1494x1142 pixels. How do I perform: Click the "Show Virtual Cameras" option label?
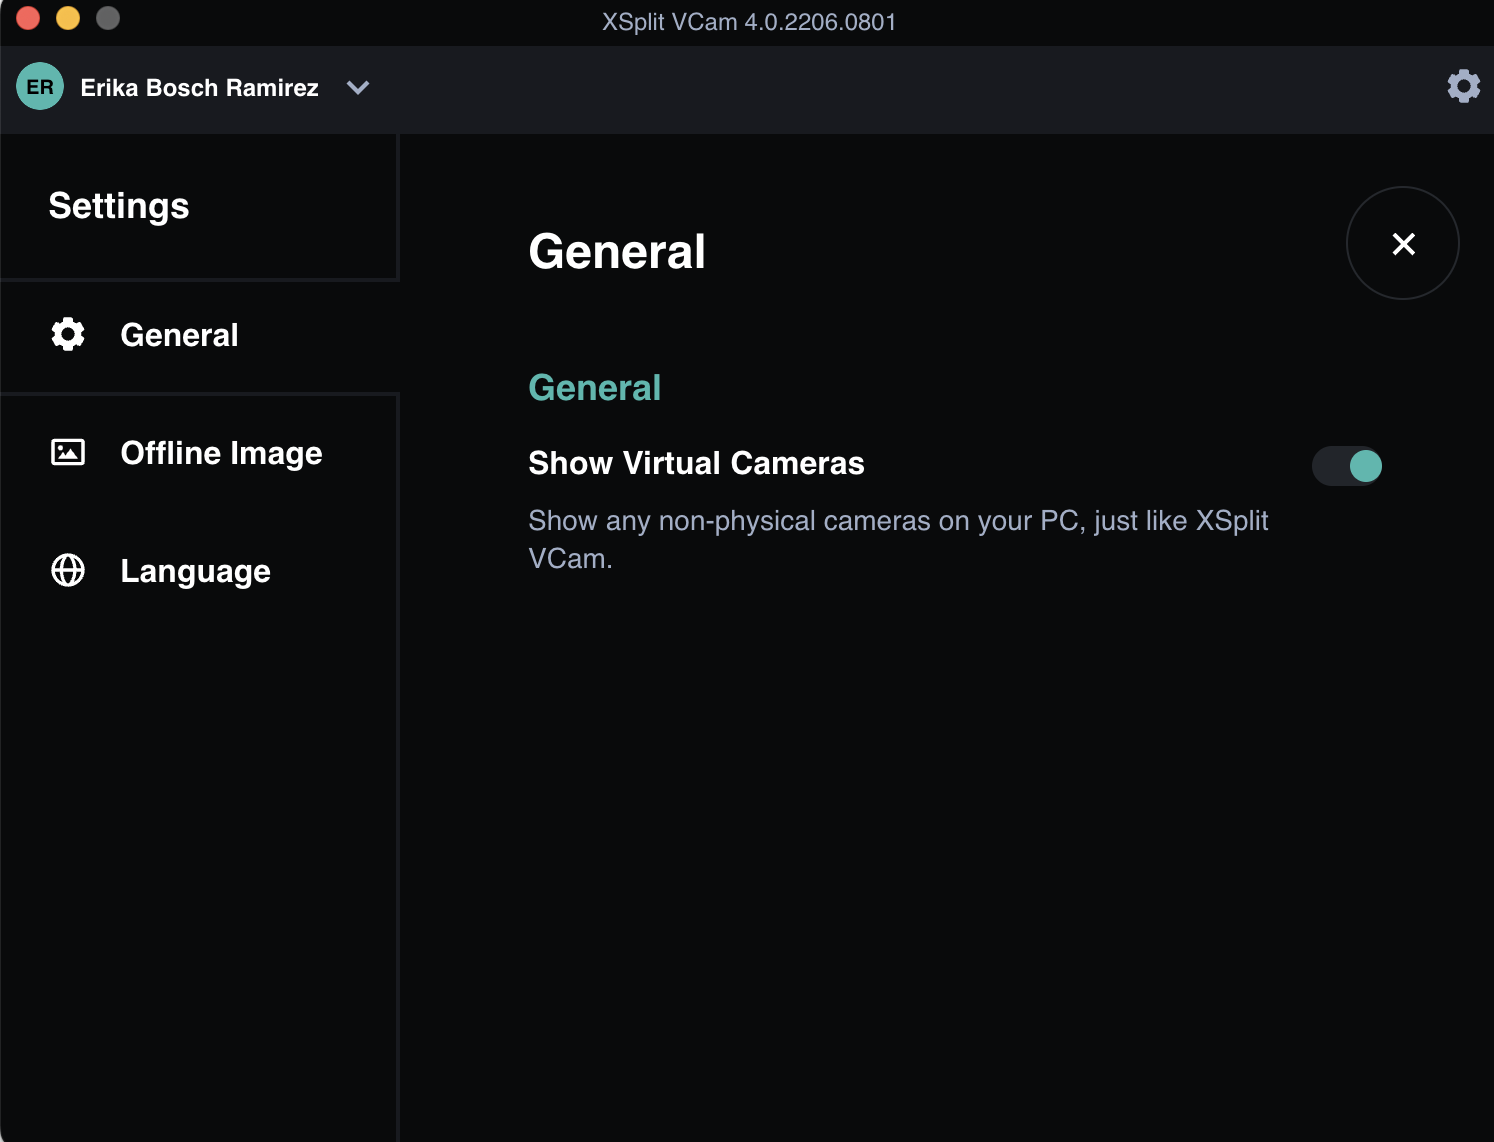tap(696, 463)
